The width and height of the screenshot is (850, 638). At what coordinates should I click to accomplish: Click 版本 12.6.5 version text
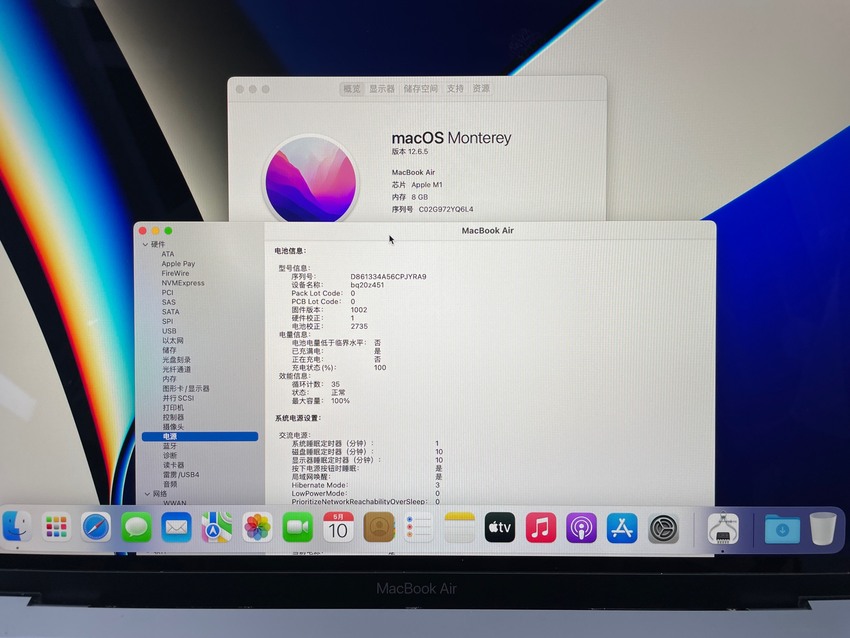[410, 152]
